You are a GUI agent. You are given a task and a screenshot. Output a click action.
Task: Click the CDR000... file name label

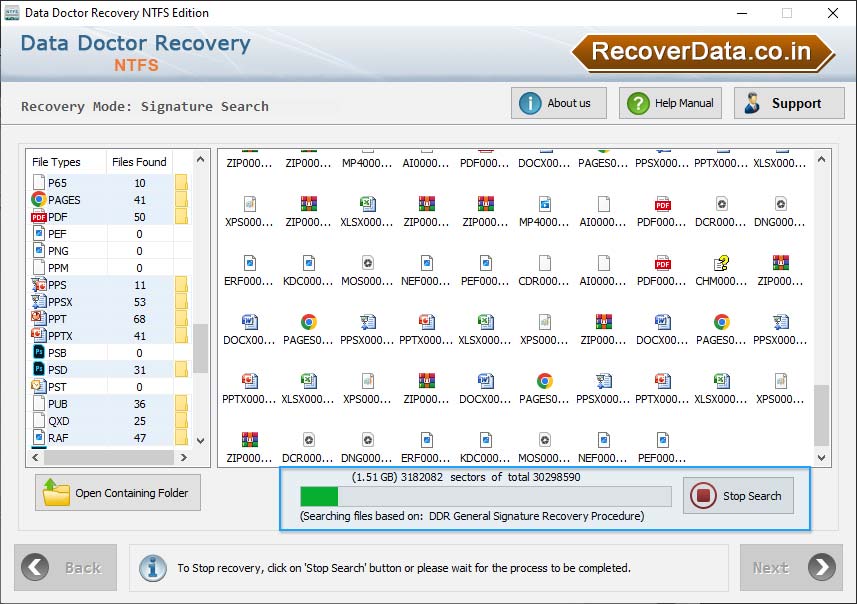coord(544,281)
